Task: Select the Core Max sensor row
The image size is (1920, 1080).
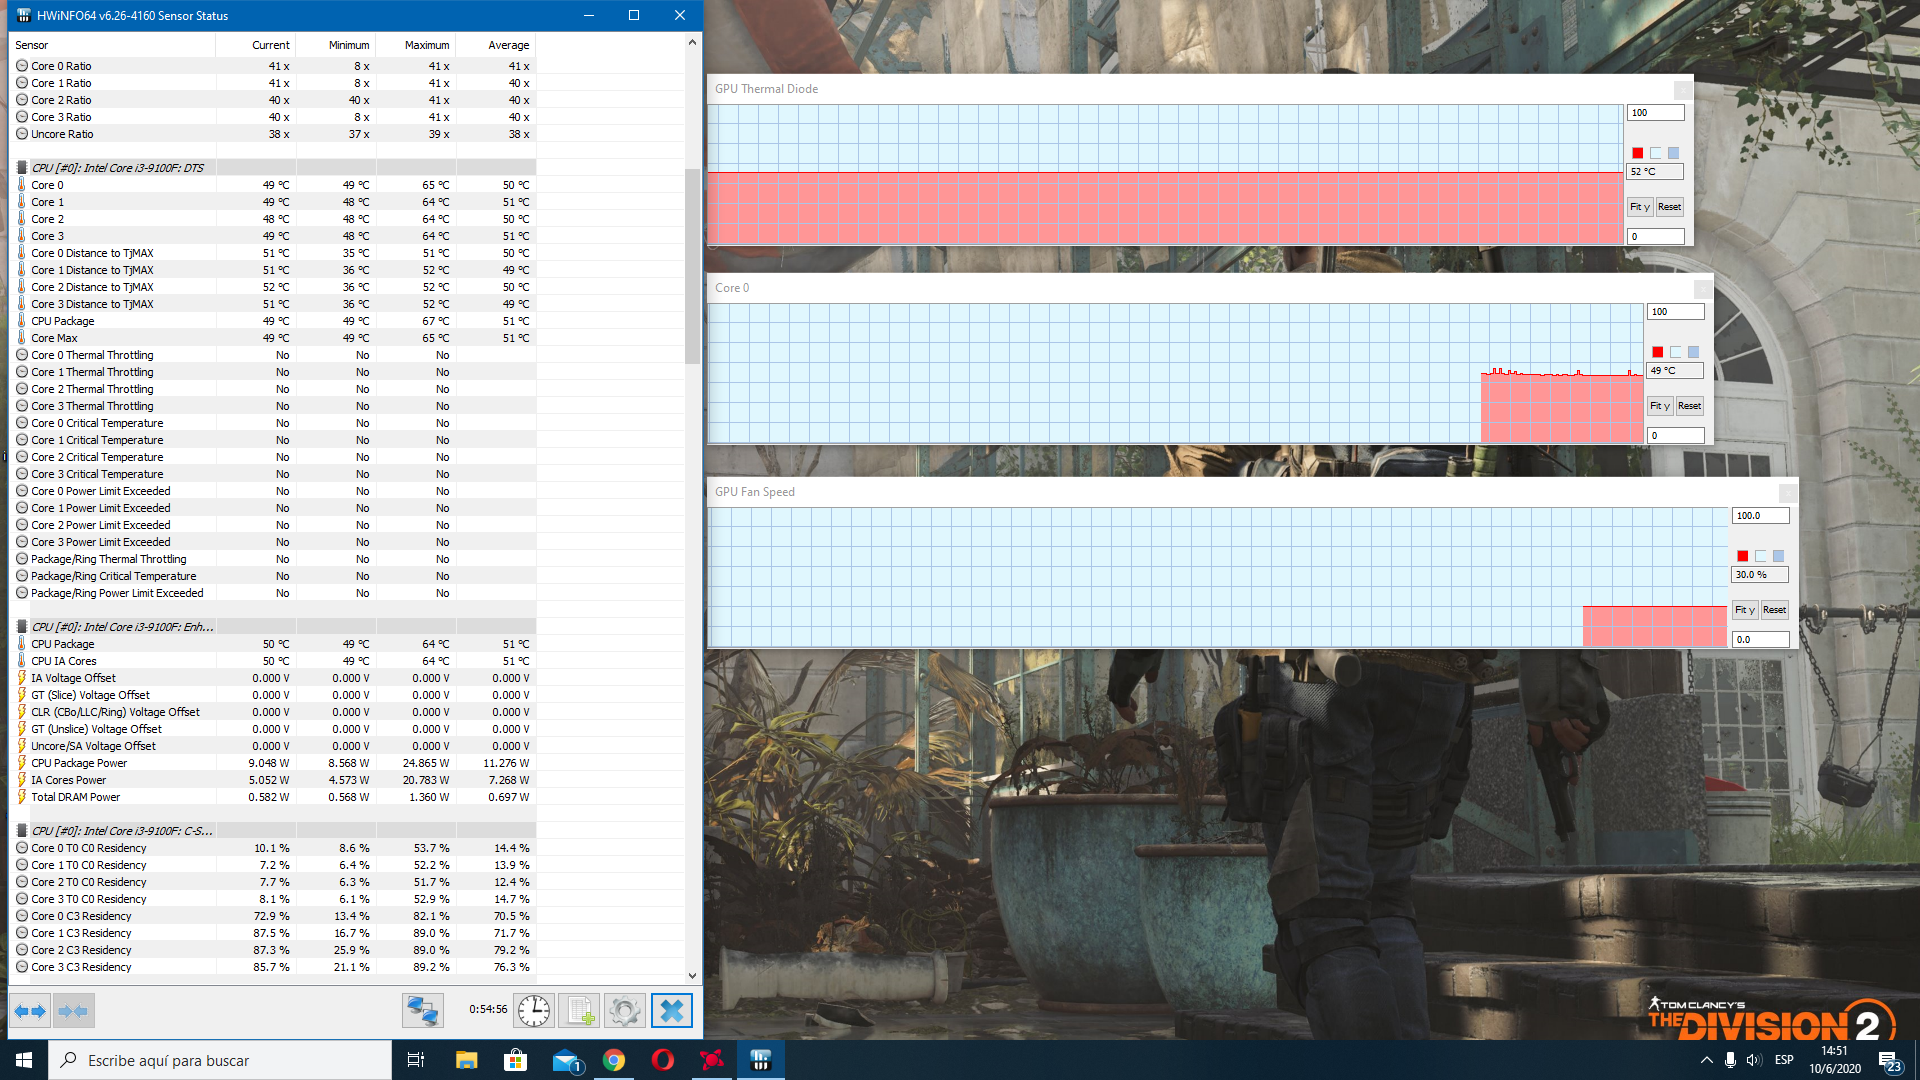Action: (273, 338)
